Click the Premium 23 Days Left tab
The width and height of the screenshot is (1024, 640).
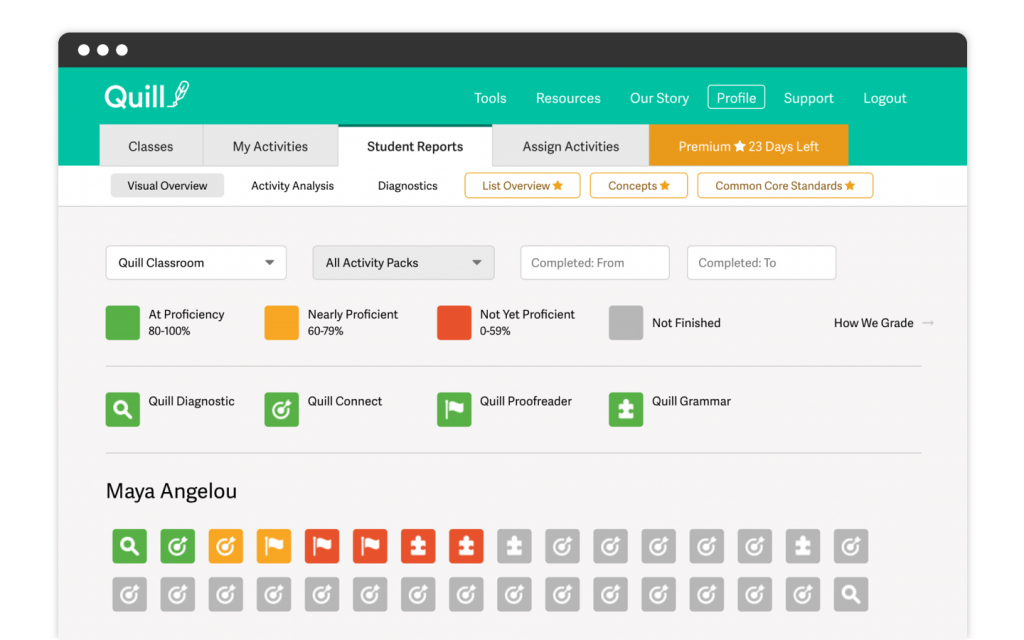coord(748,145)
